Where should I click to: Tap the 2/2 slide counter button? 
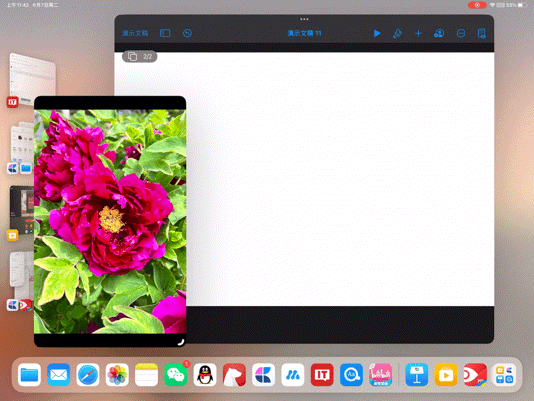tap(140, 57)
